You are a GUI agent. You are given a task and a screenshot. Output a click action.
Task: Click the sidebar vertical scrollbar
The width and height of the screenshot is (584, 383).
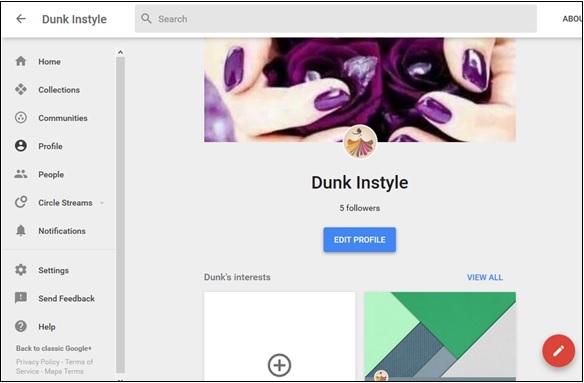120,214
